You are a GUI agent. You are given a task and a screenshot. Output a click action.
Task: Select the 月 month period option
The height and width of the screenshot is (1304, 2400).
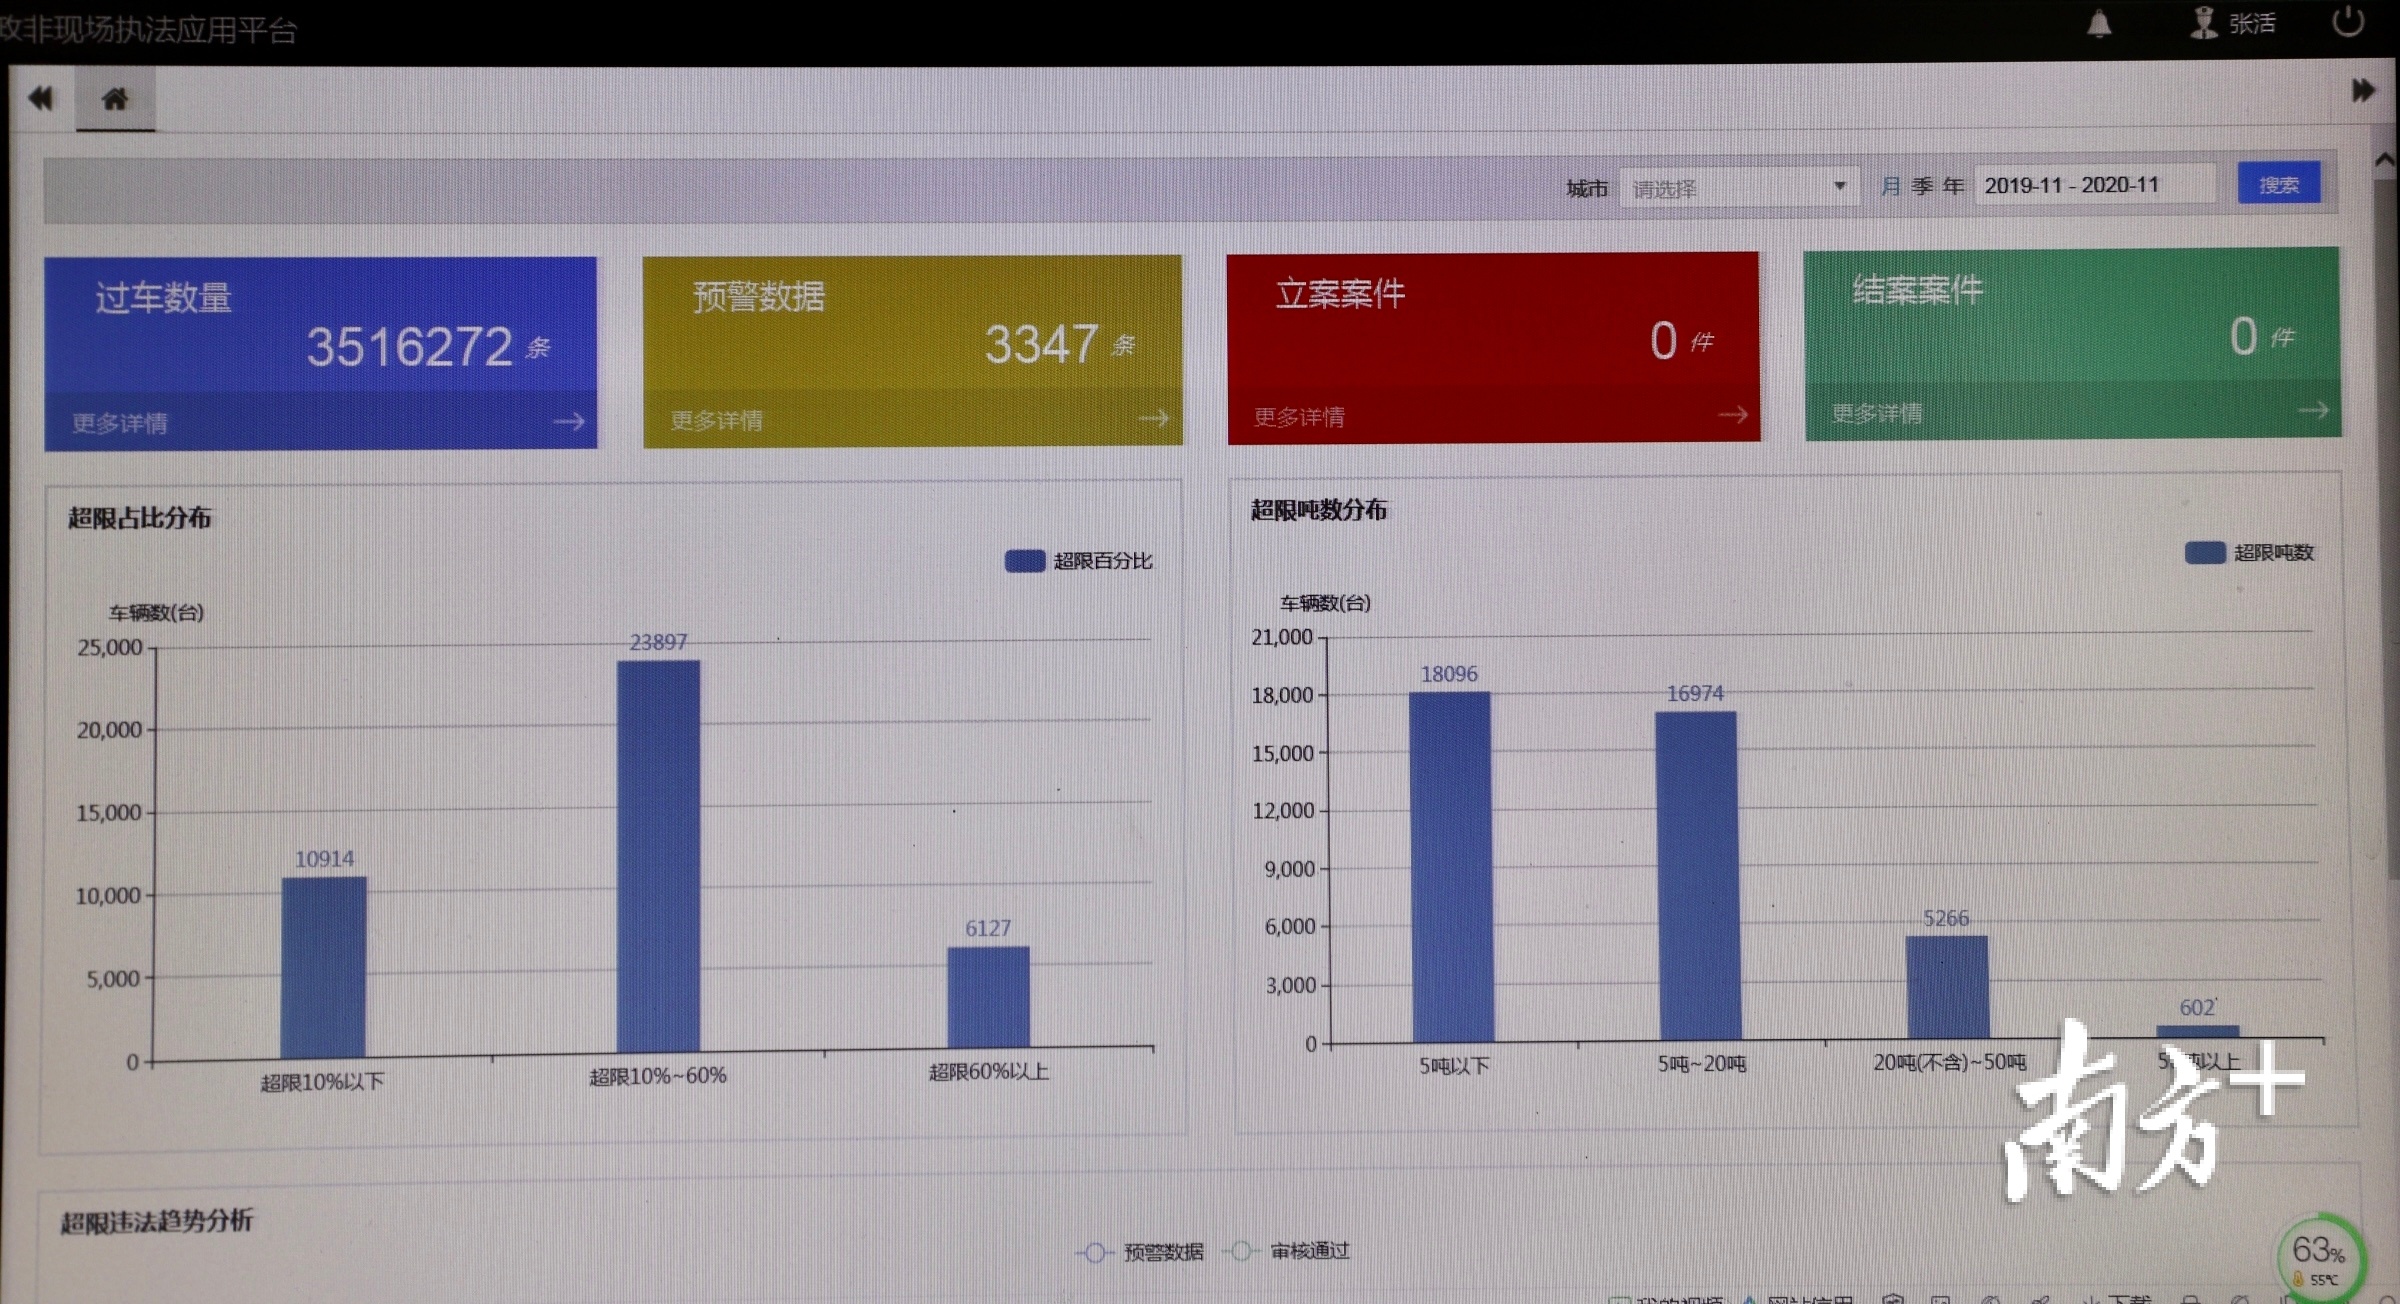coord(1890,186)
